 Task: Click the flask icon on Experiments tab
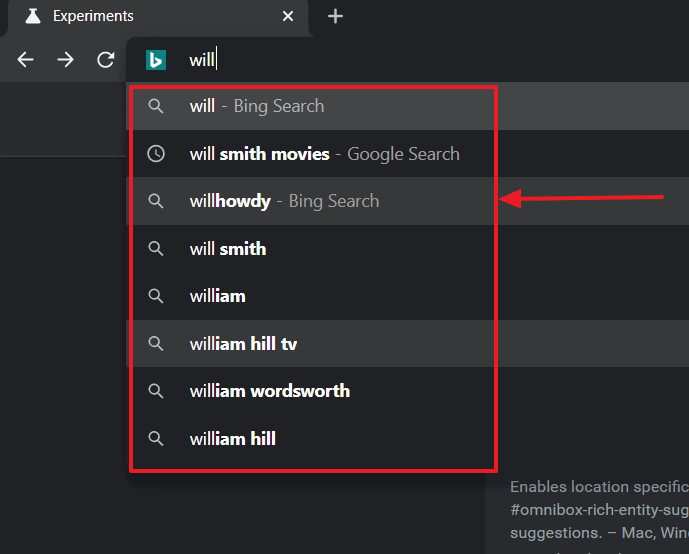coord(33,16)
